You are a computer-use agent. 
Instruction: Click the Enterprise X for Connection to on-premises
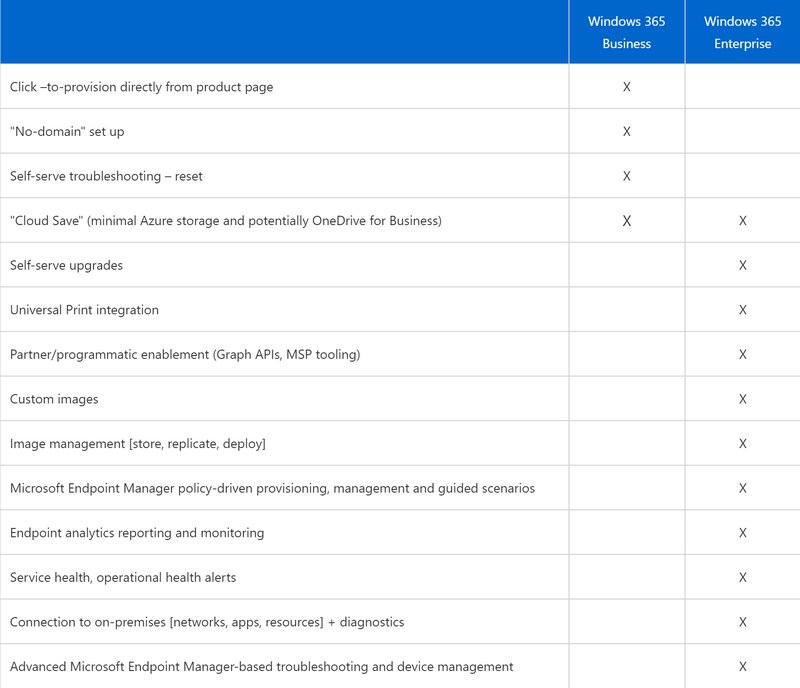tap(742, 622)
